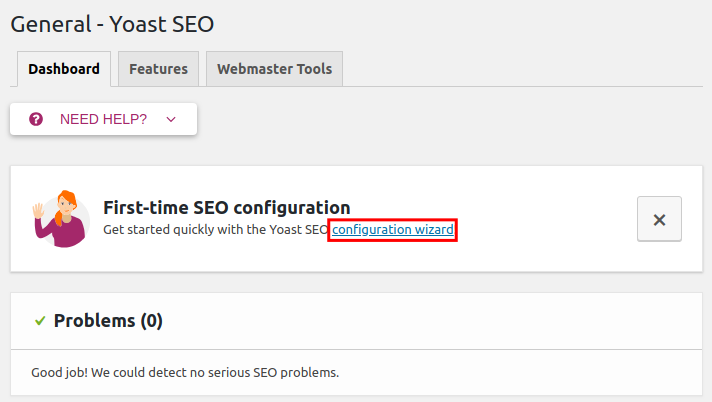Click the word Yoast SEO in notice description
This screenshot has width=712, height=402.
(x=304, y=230)
